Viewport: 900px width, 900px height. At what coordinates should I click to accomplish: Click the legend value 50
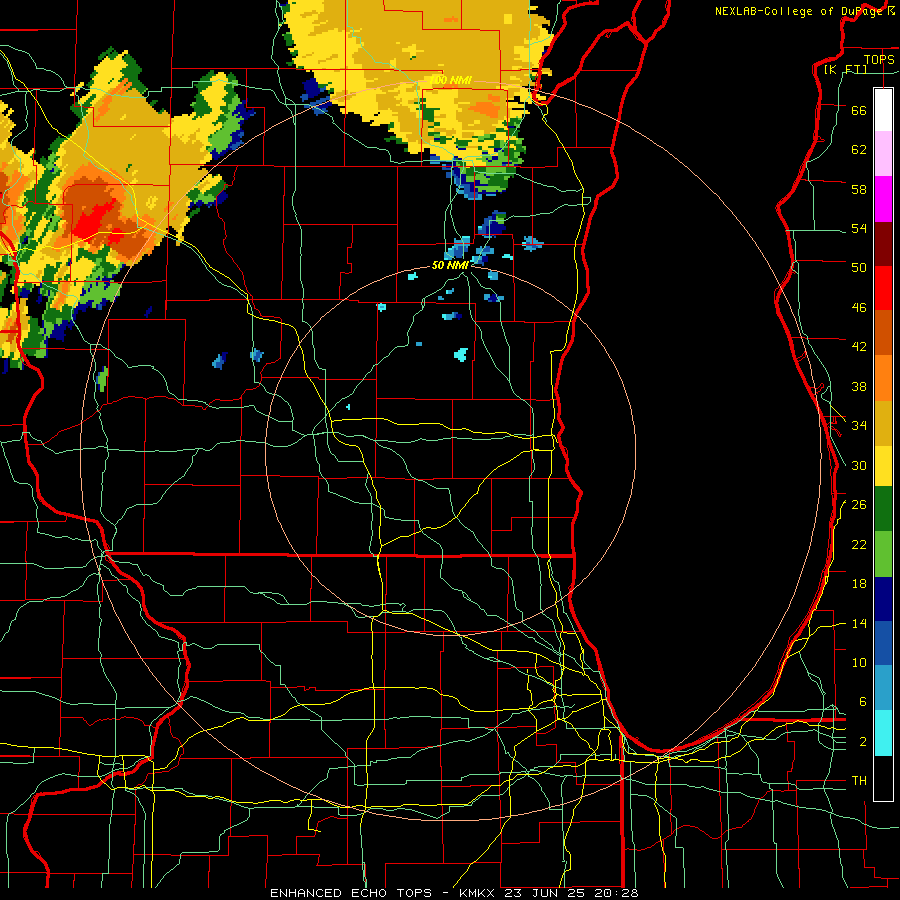tap(859, 268)
